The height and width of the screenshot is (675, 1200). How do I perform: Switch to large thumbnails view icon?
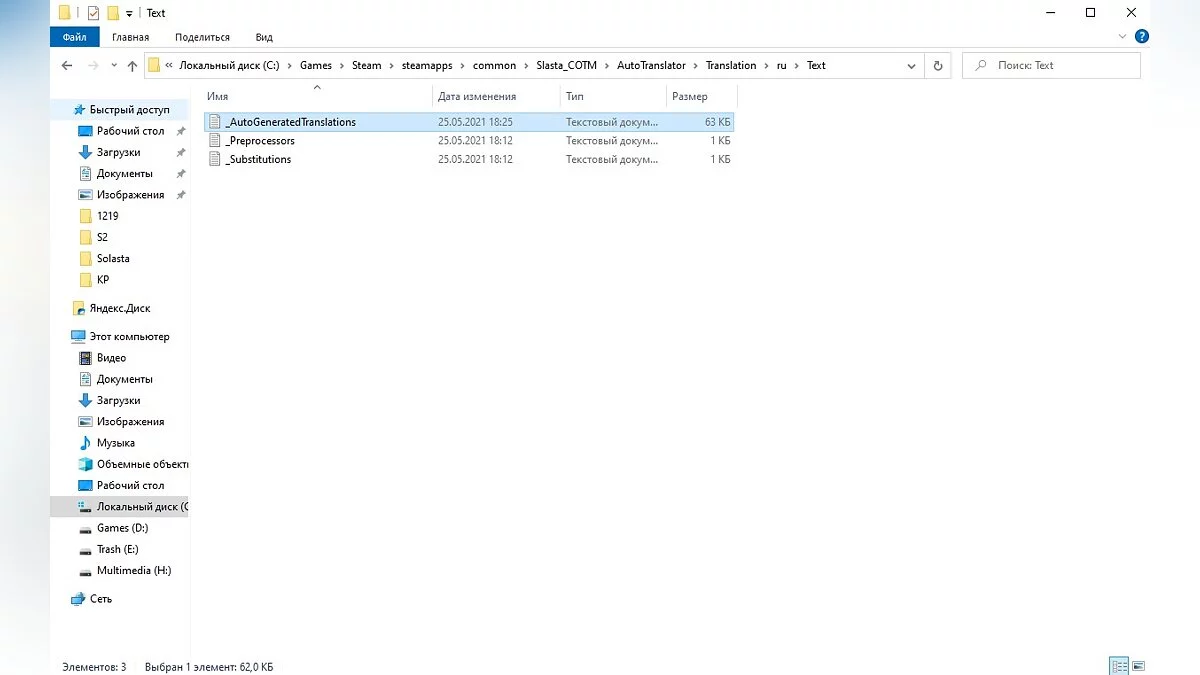(1138, 665)
